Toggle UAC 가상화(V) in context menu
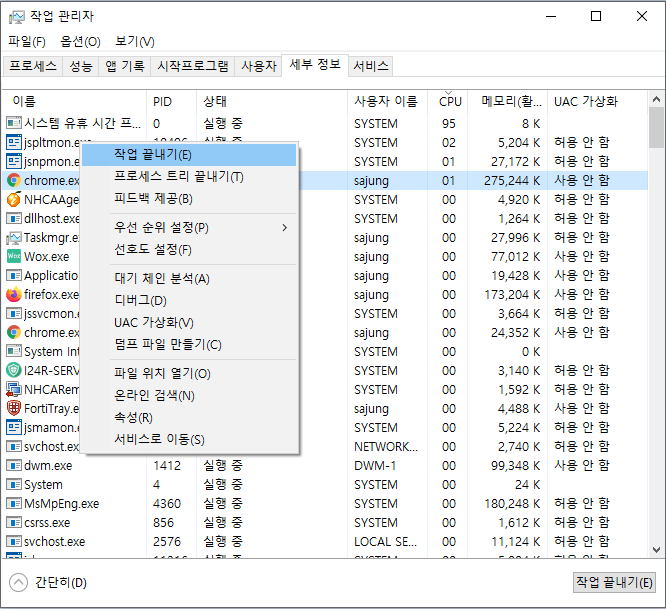666x609 pixels. [x=189, y=322]
